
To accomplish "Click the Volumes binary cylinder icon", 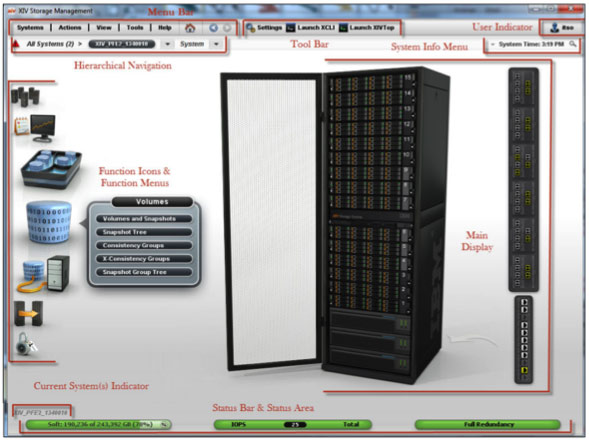I will (49, 222).
